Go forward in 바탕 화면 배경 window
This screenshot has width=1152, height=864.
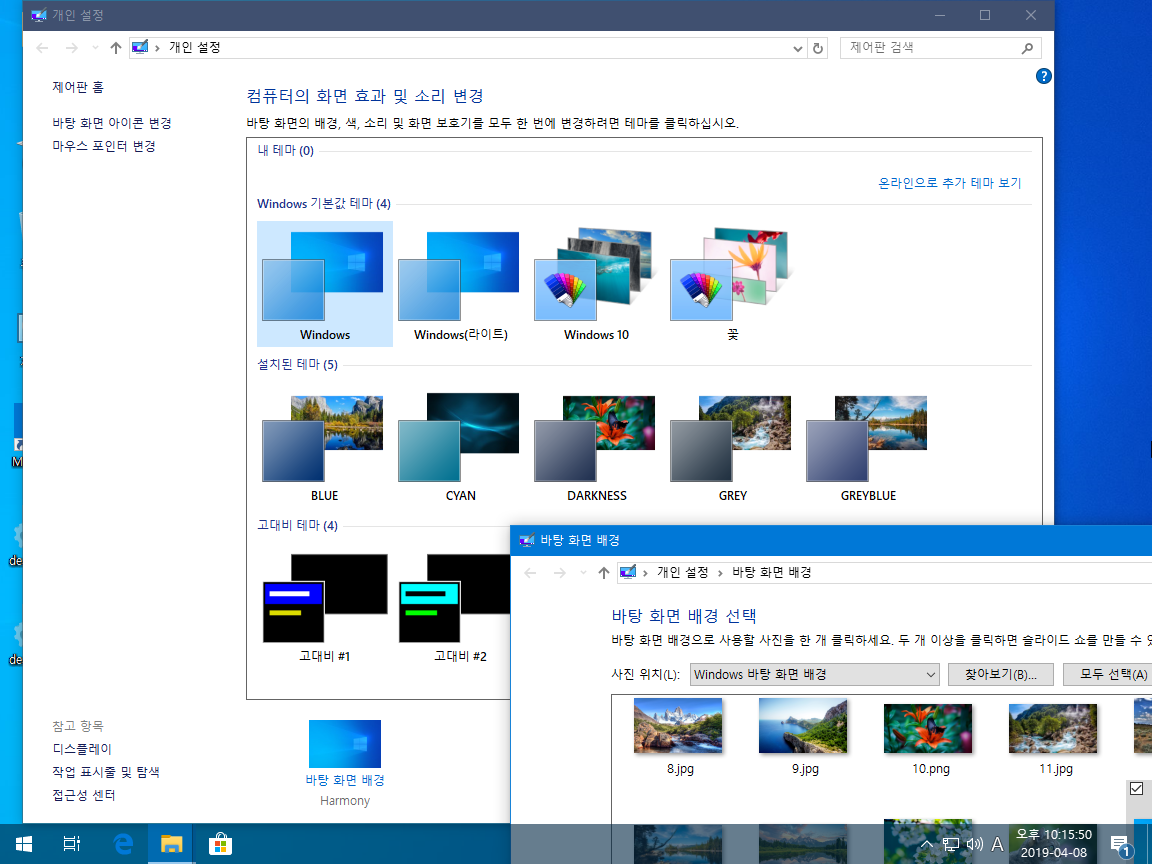point(559,573)
